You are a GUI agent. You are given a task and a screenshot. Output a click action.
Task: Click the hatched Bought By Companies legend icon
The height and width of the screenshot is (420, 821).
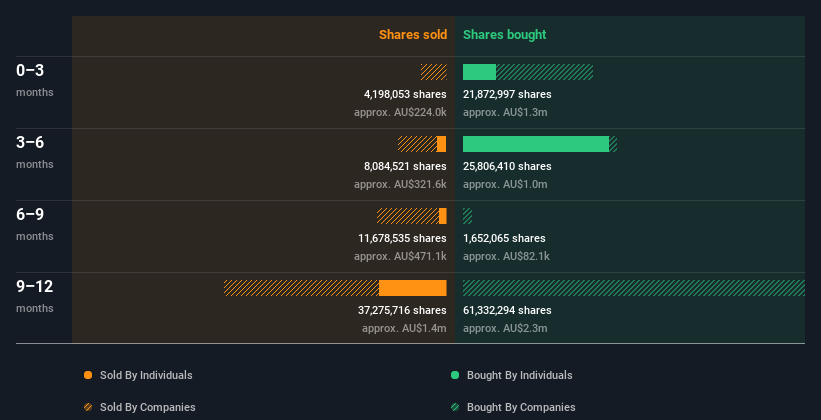pyautogui.click(x=455, y=407)
